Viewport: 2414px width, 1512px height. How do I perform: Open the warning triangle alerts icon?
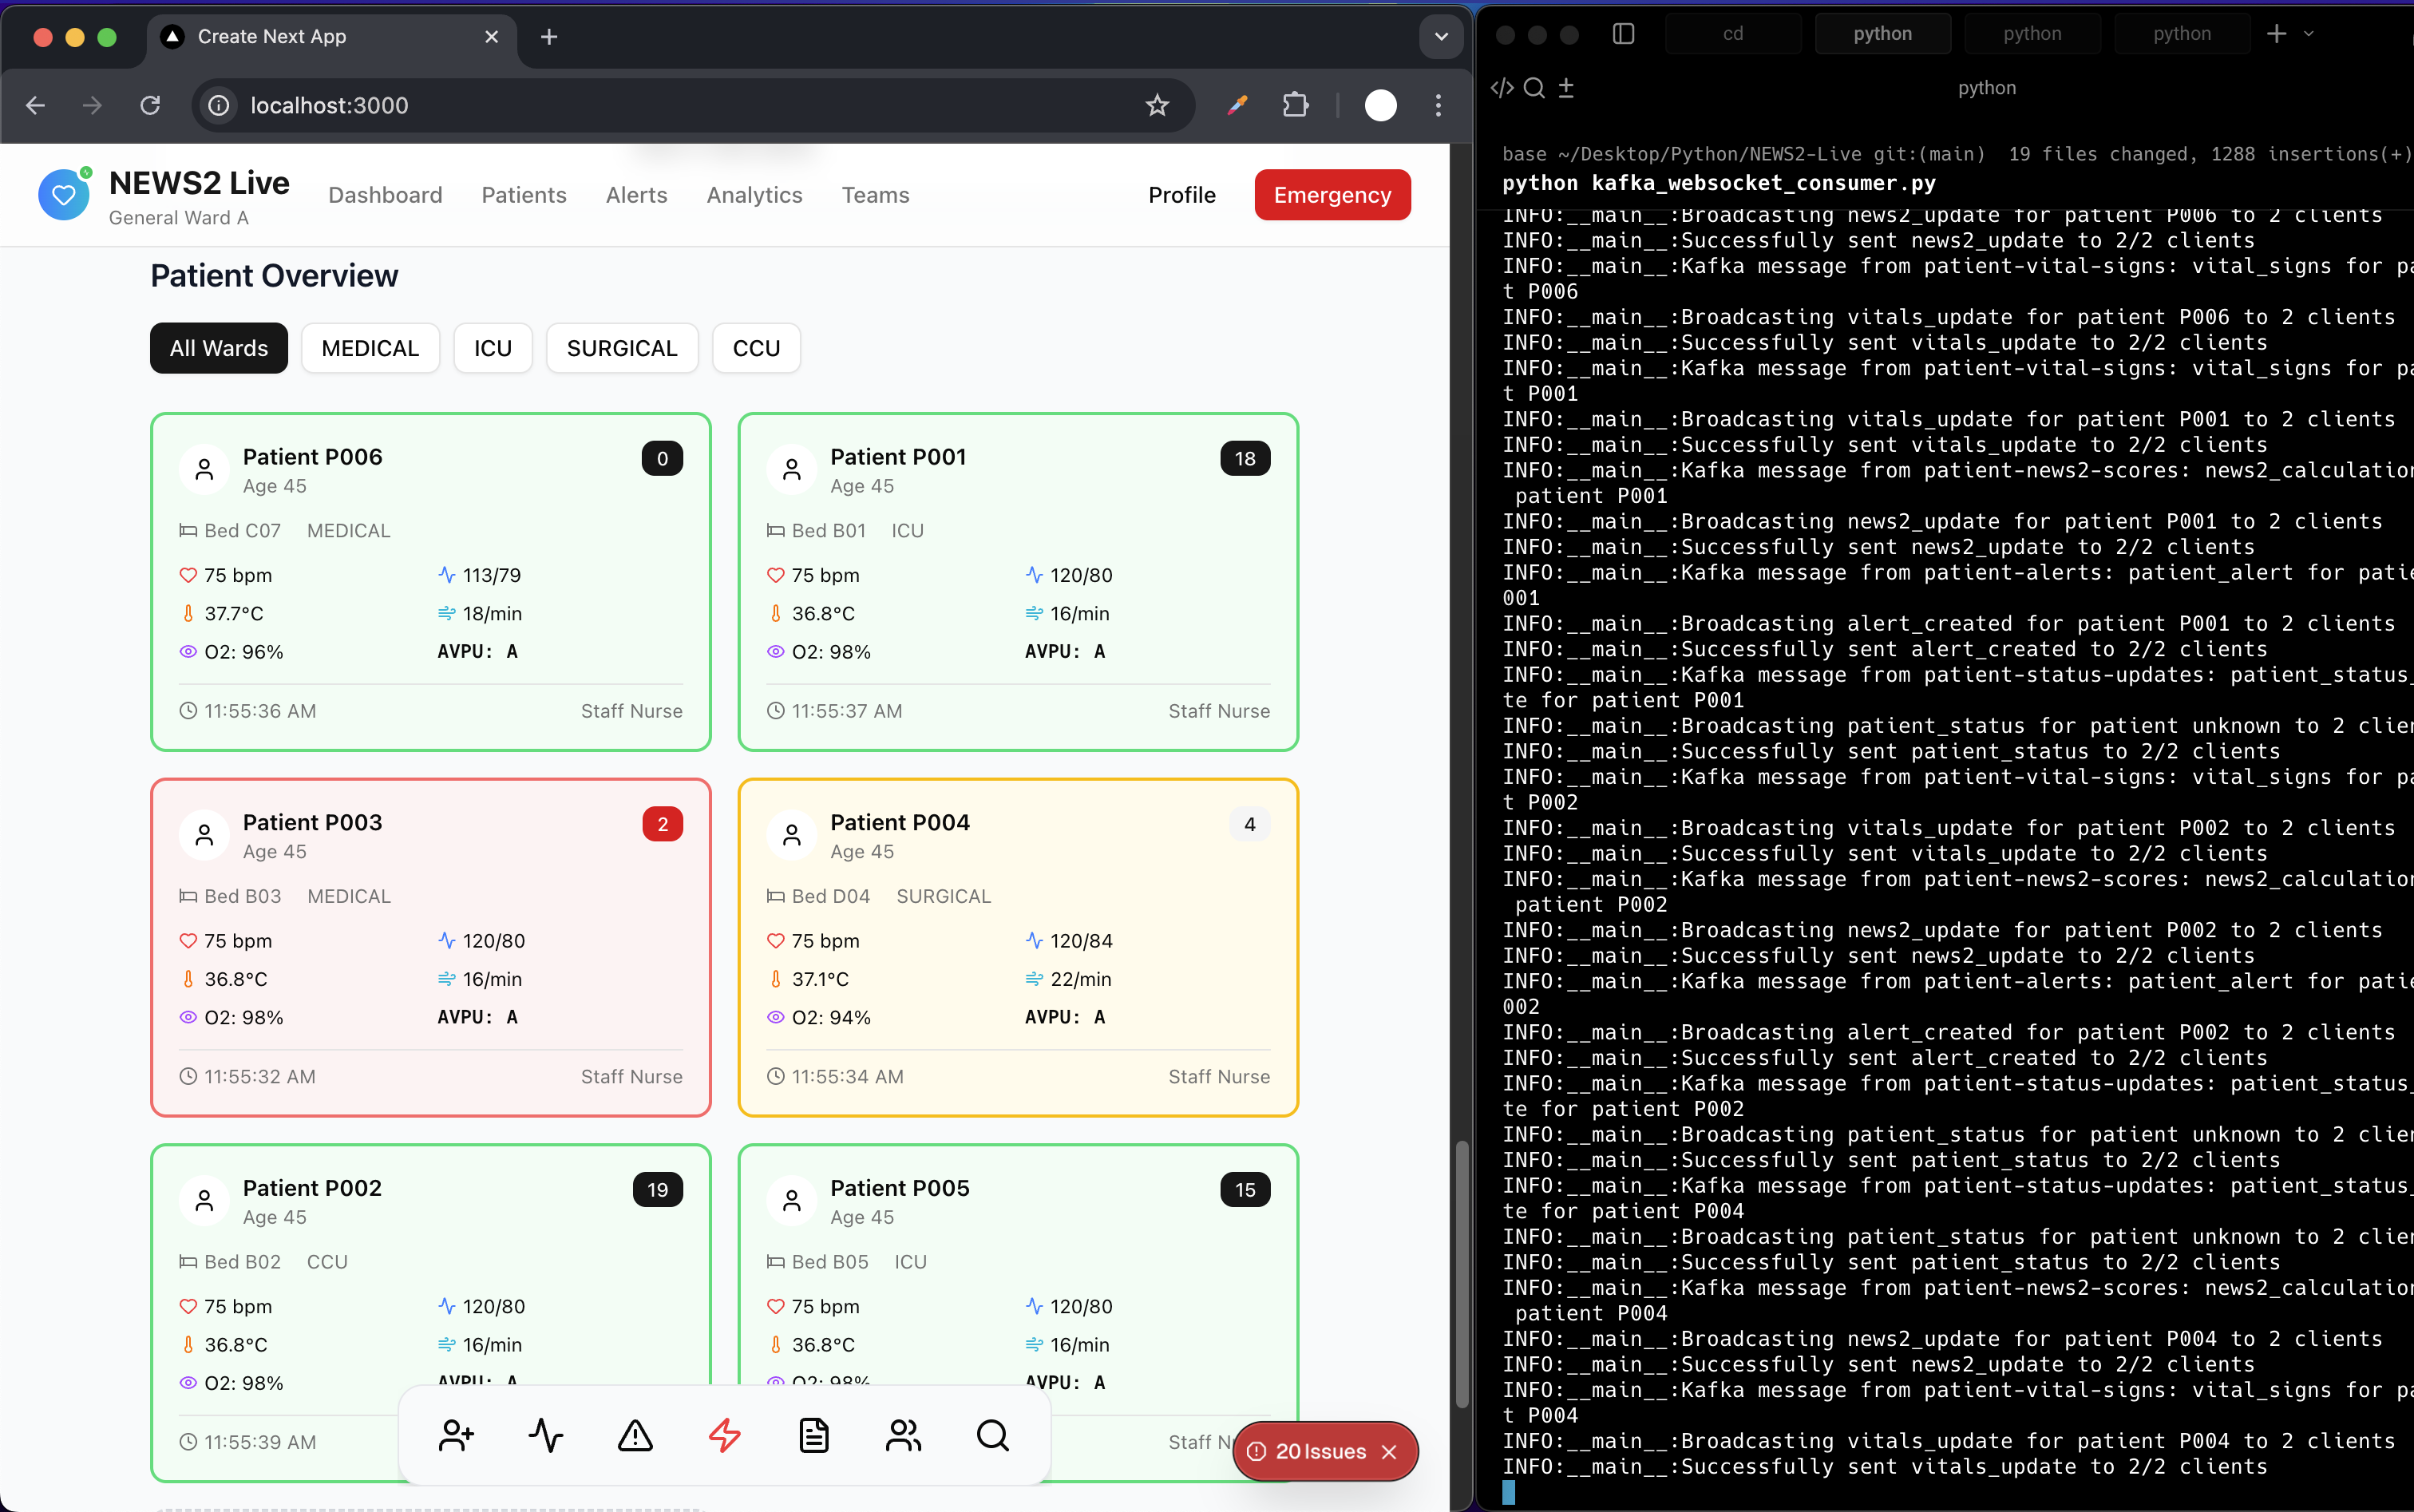[x=635, y=1435]
